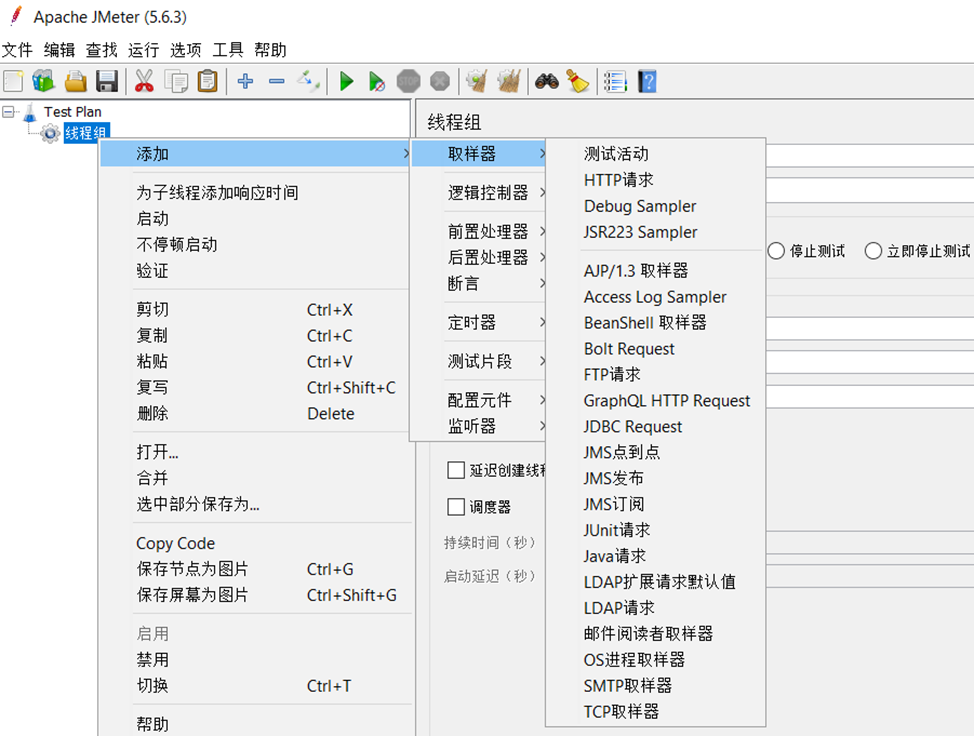Select JDBC Request in the submenu
The height and width of the screenshot is (736, 974).
[633, 426]
